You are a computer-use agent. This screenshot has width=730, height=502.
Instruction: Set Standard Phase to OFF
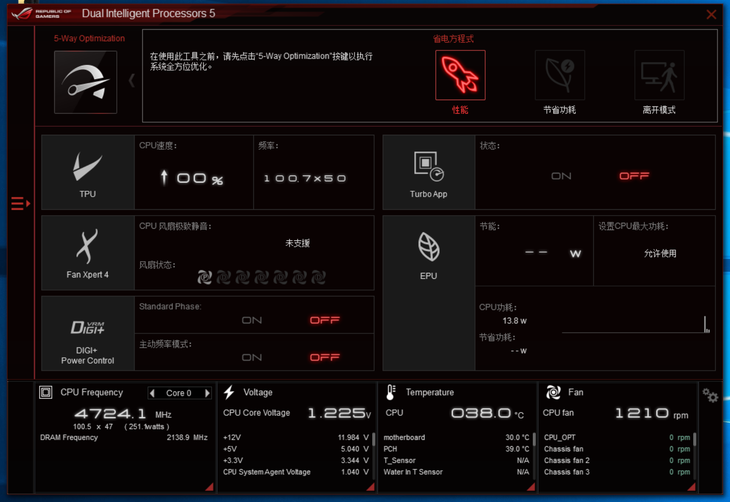coord(325,320)
